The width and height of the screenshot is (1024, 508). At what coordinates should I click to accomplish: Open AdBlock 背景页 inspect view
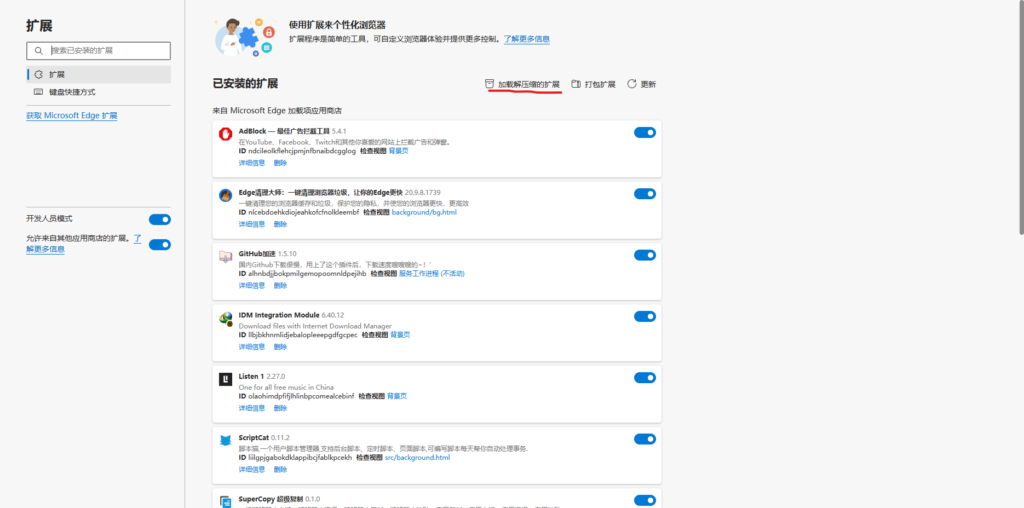(x=398, y=151)
